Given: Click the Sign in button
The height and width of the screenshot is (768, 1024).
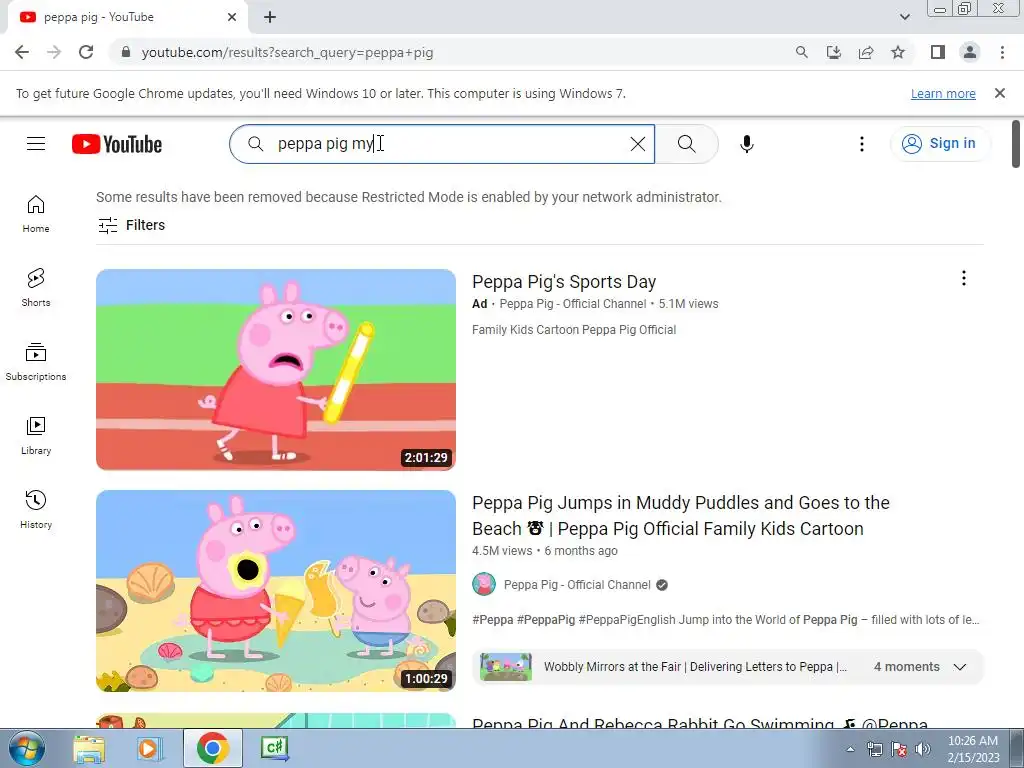Looking at the screenshot, I should [939, 144].
